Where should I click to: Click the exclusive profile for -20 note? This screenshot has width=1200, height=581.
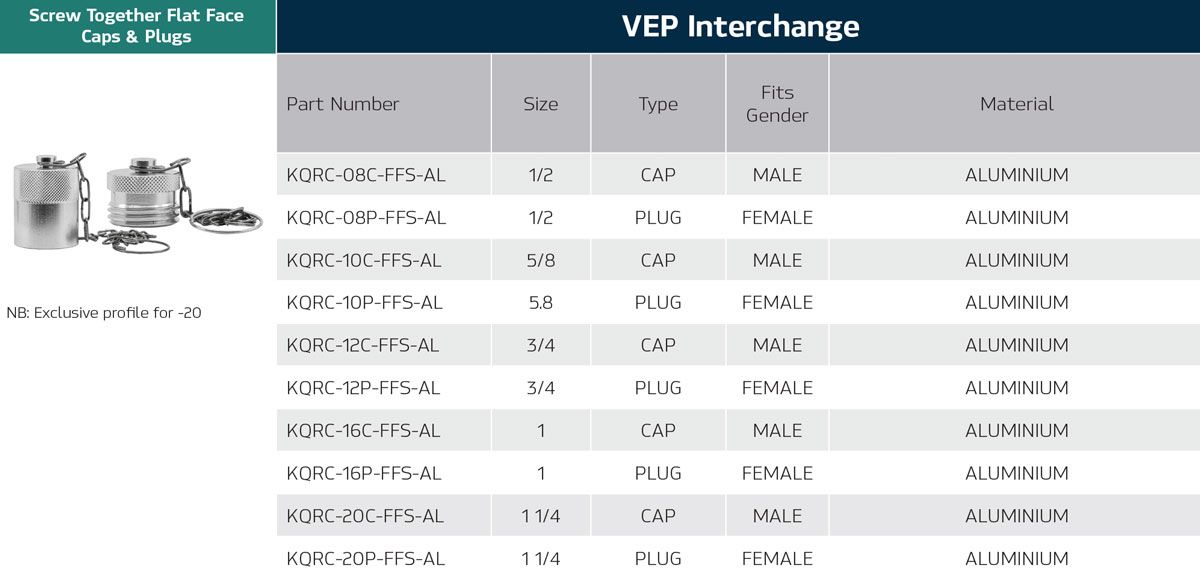coord(104,313)
